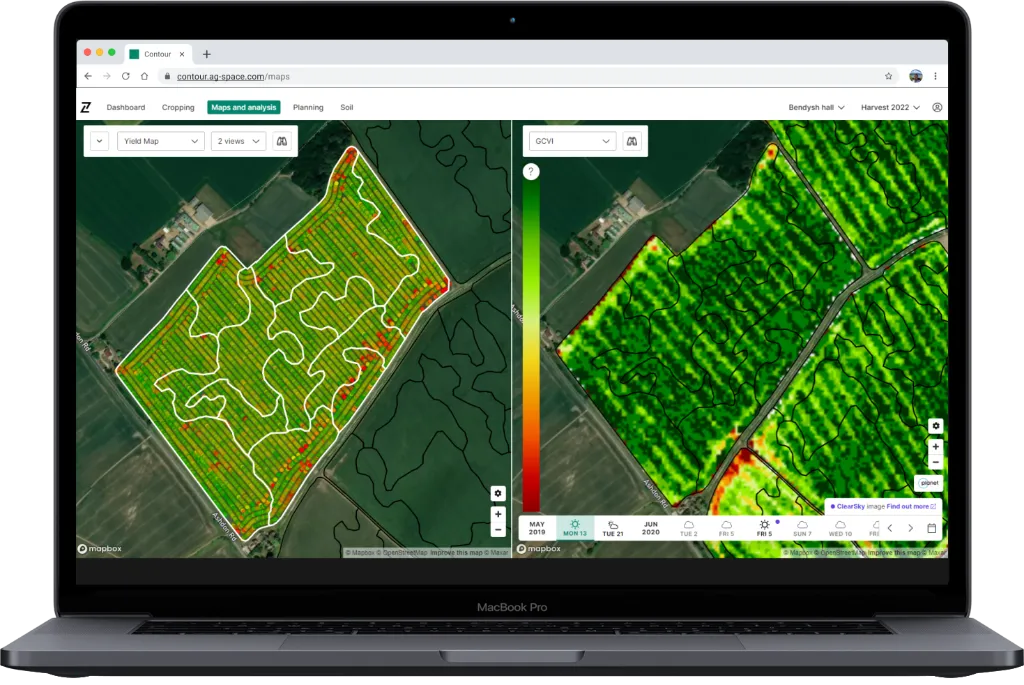This screenshot has height=685, width=1024.
Task: Click Improve this map on left map
Action: point(456,552)
